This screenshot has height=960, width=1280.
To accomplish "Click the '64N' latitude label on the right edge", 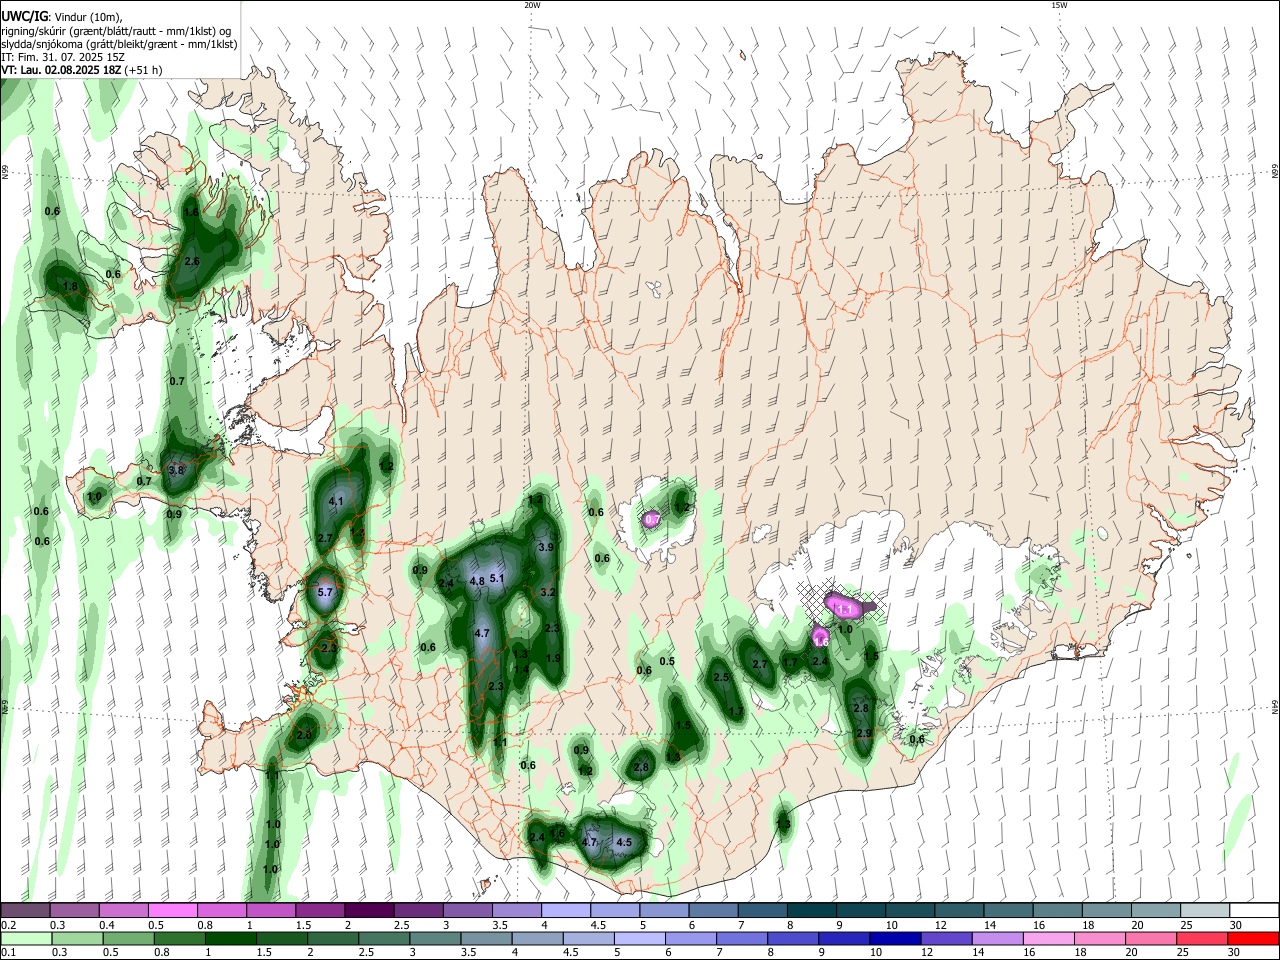I will [1275, 706].
